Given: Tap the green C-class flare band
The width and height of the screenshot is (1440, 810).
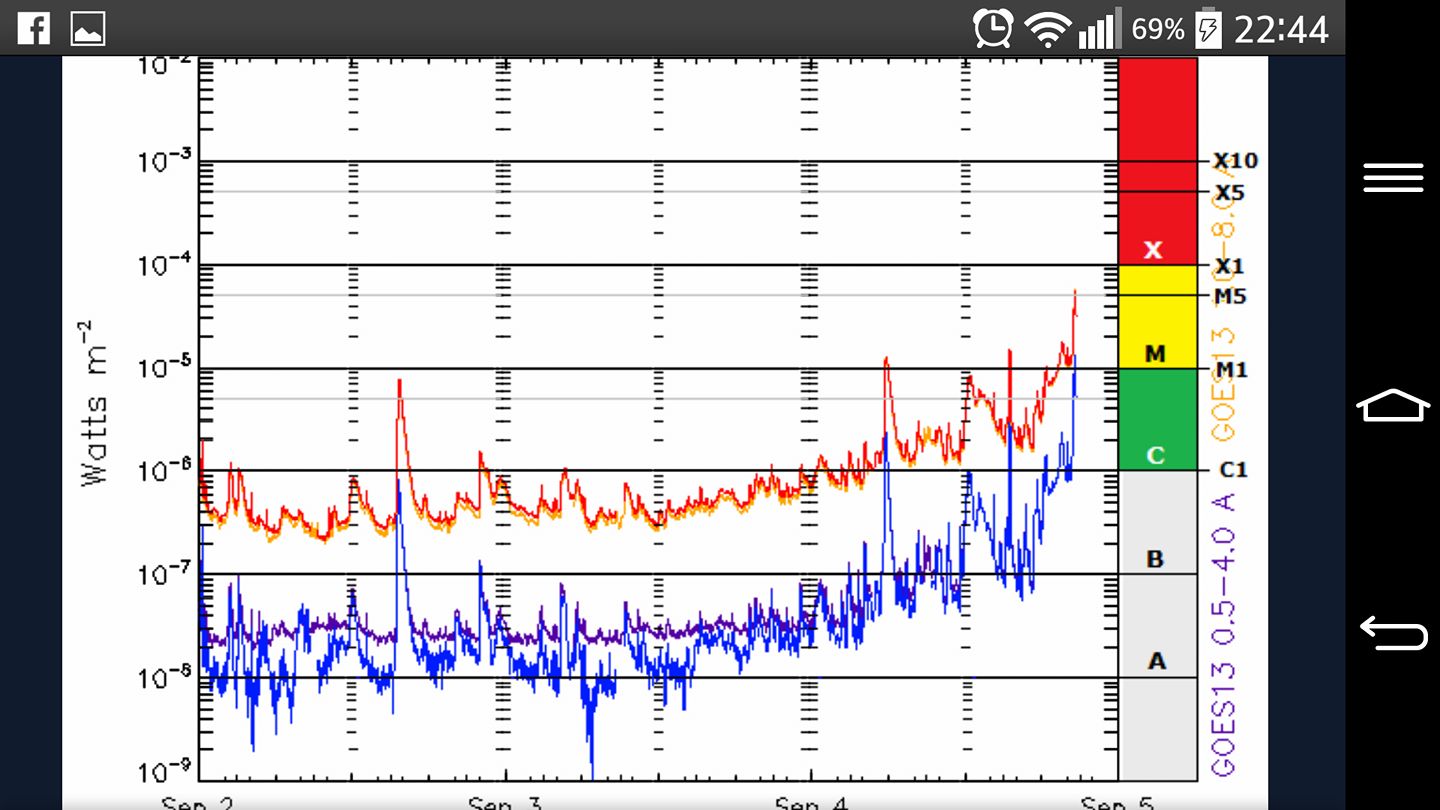Looking at the screenshot, I should 1157,420.
